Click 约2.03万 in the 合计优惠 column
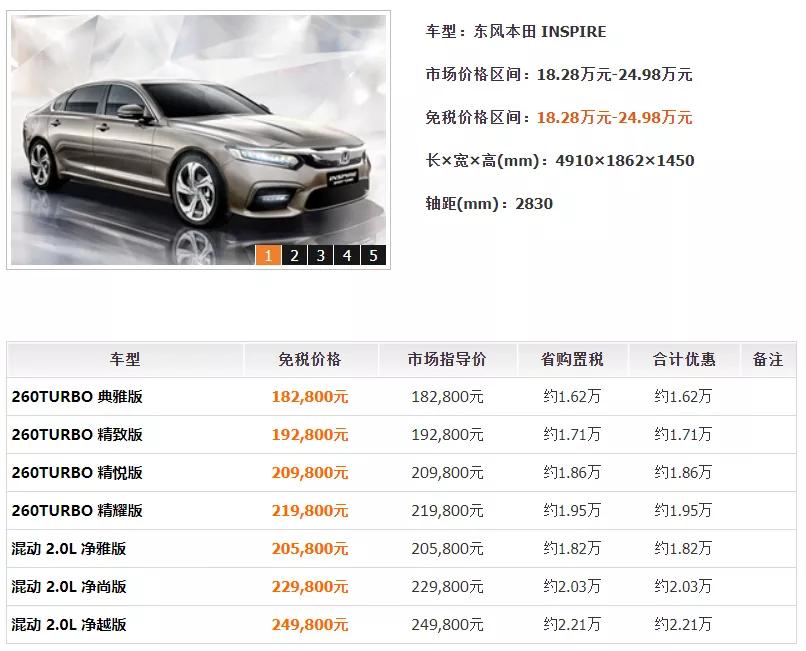The height and width of the screenshot is (651, 806). [683, 587]
